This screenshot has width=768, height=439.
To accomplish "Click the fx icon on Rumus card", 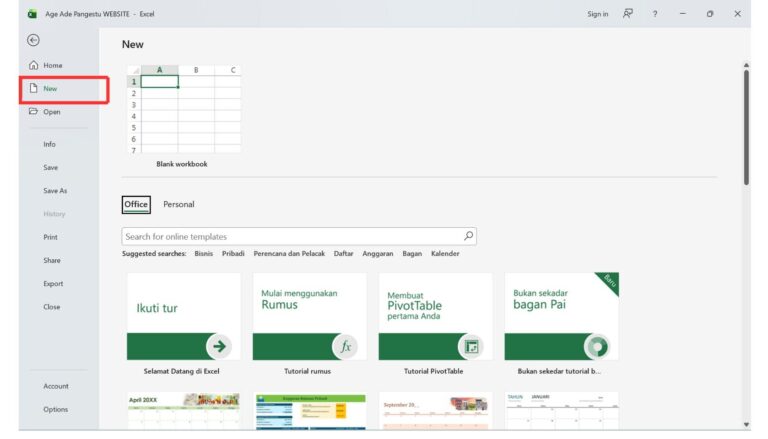I will coord(345,346).
